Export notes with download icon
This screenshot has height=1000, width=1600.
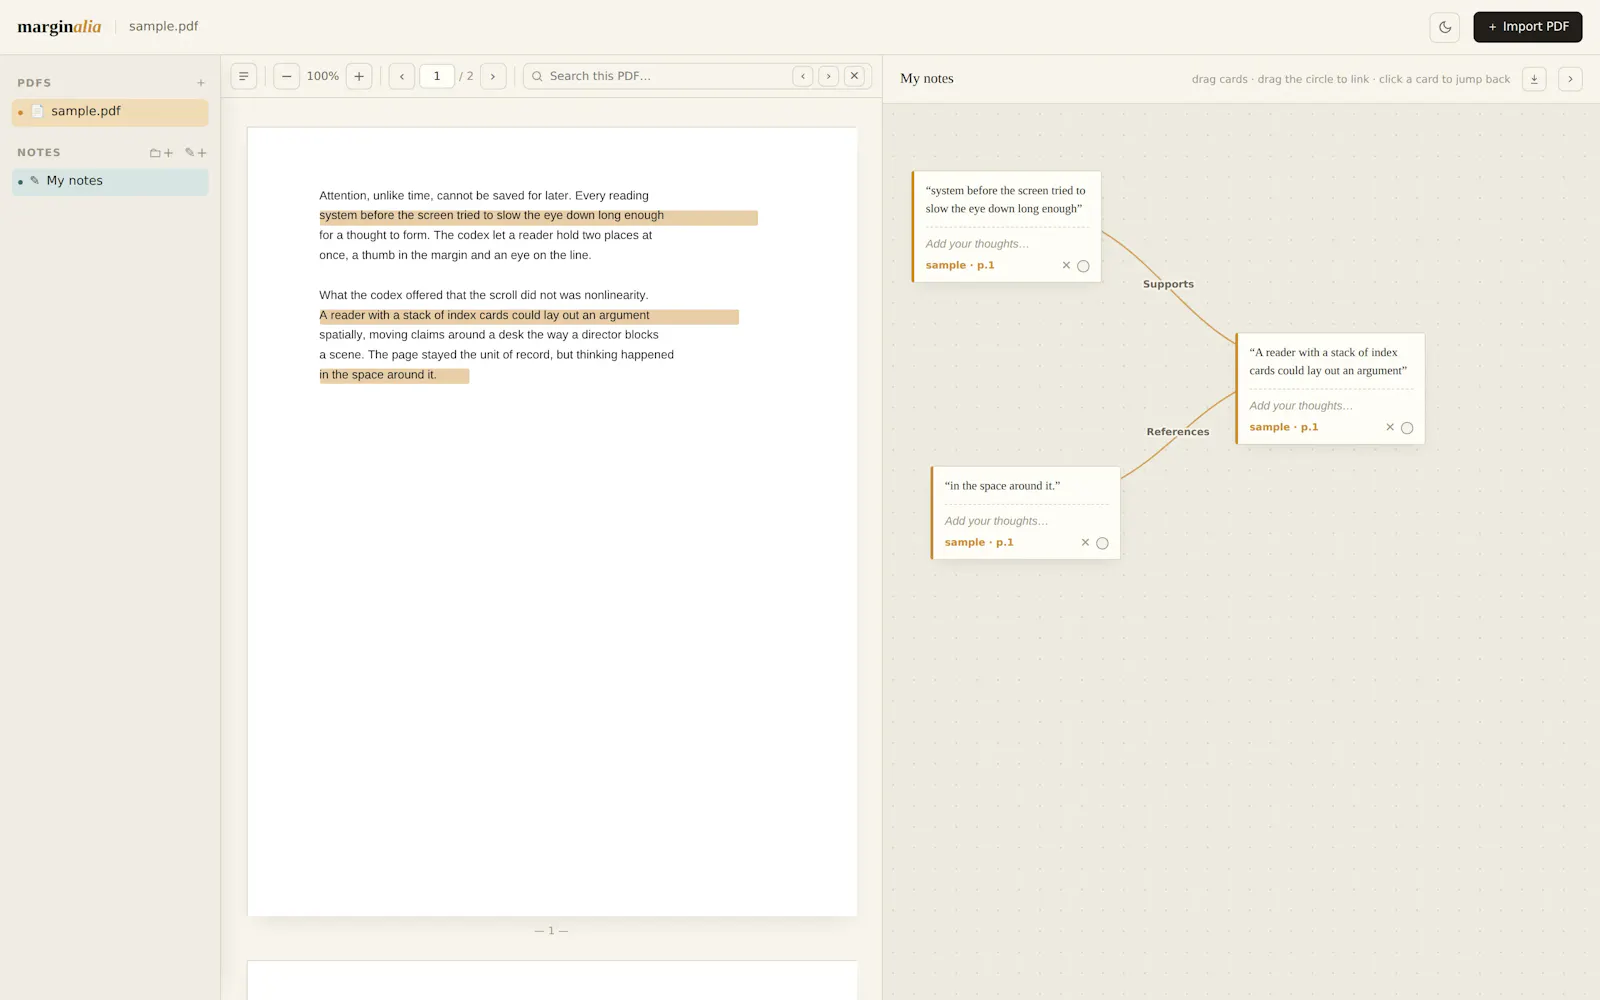[1534, 79]
